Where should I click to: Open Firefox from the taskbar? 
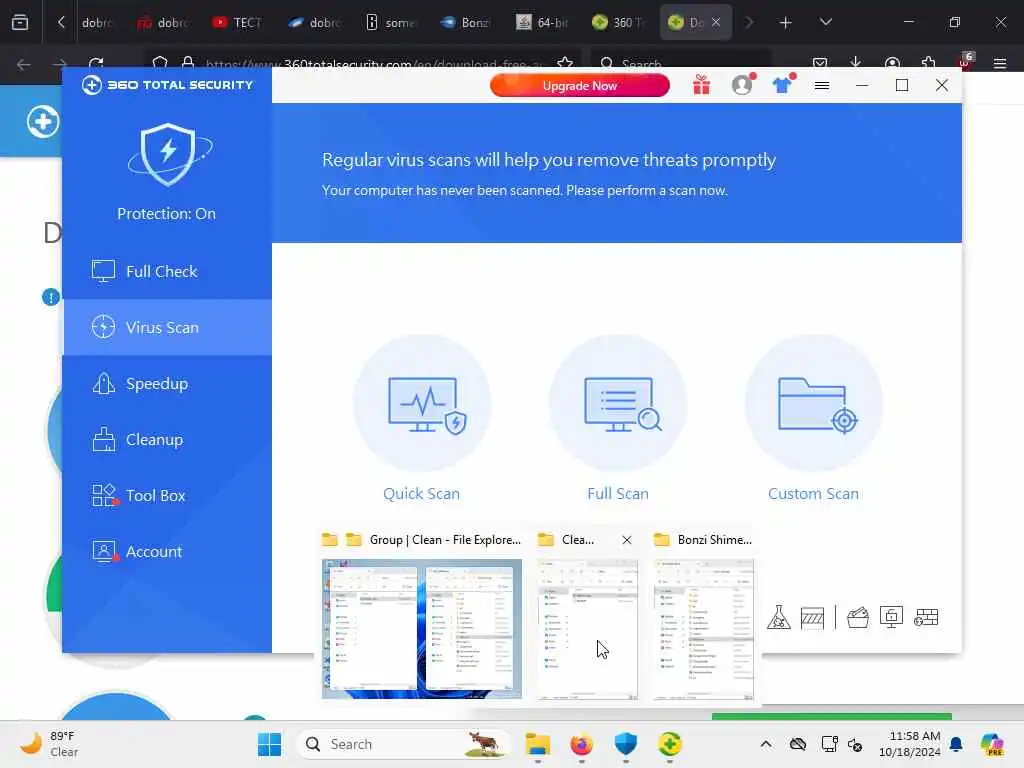pyautogui.click(x=581, y=744)
